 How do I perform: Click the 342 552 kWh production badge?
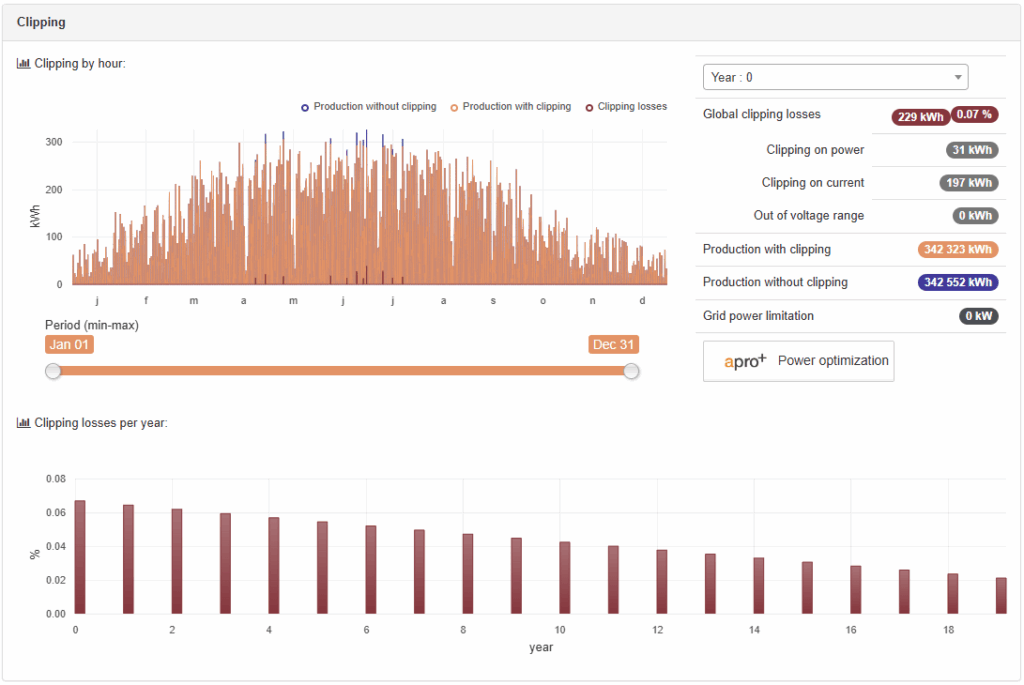point(957,283)
